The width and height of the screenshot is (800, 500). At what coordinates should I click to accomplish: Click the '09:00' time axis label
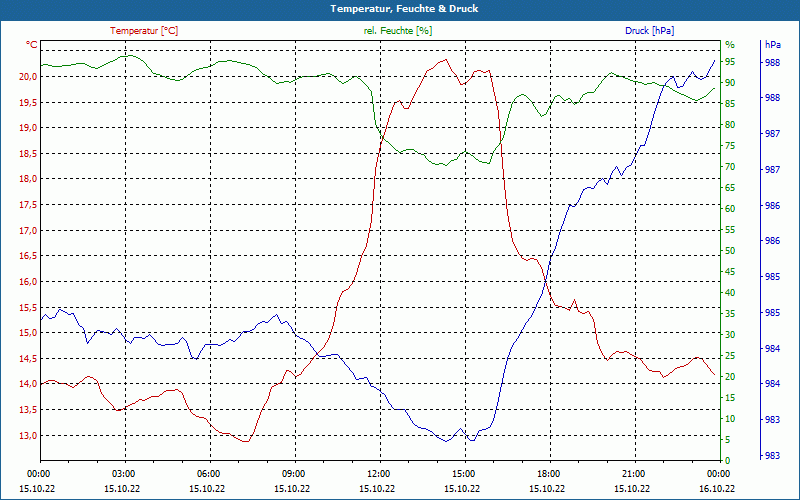(x=292, y=473)
